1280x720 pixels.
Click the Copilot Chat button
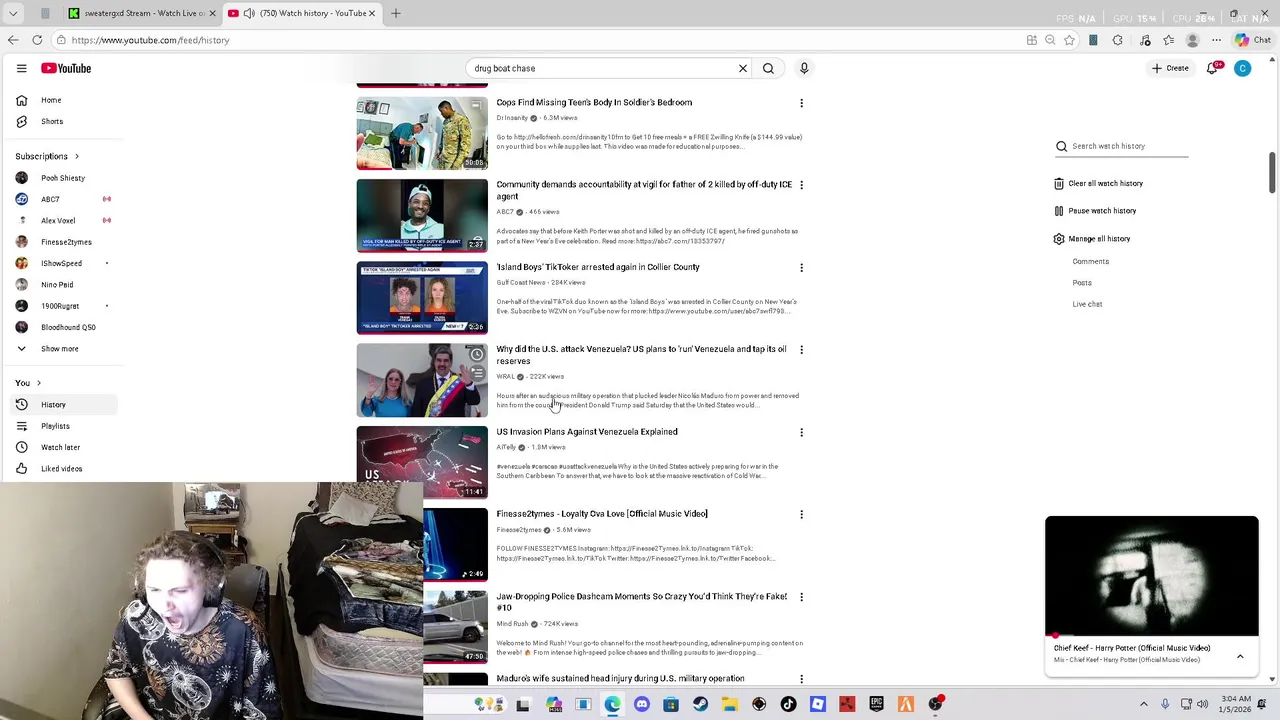click(x=1253, y=40)
